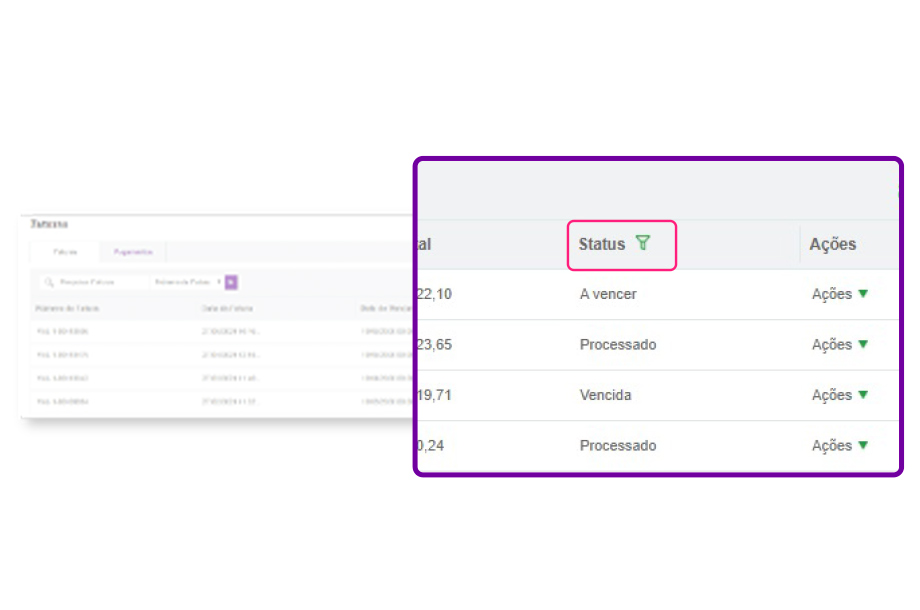Click the Status column header
The height and width of the screenshot is (610, 920).
click(602, 244)
